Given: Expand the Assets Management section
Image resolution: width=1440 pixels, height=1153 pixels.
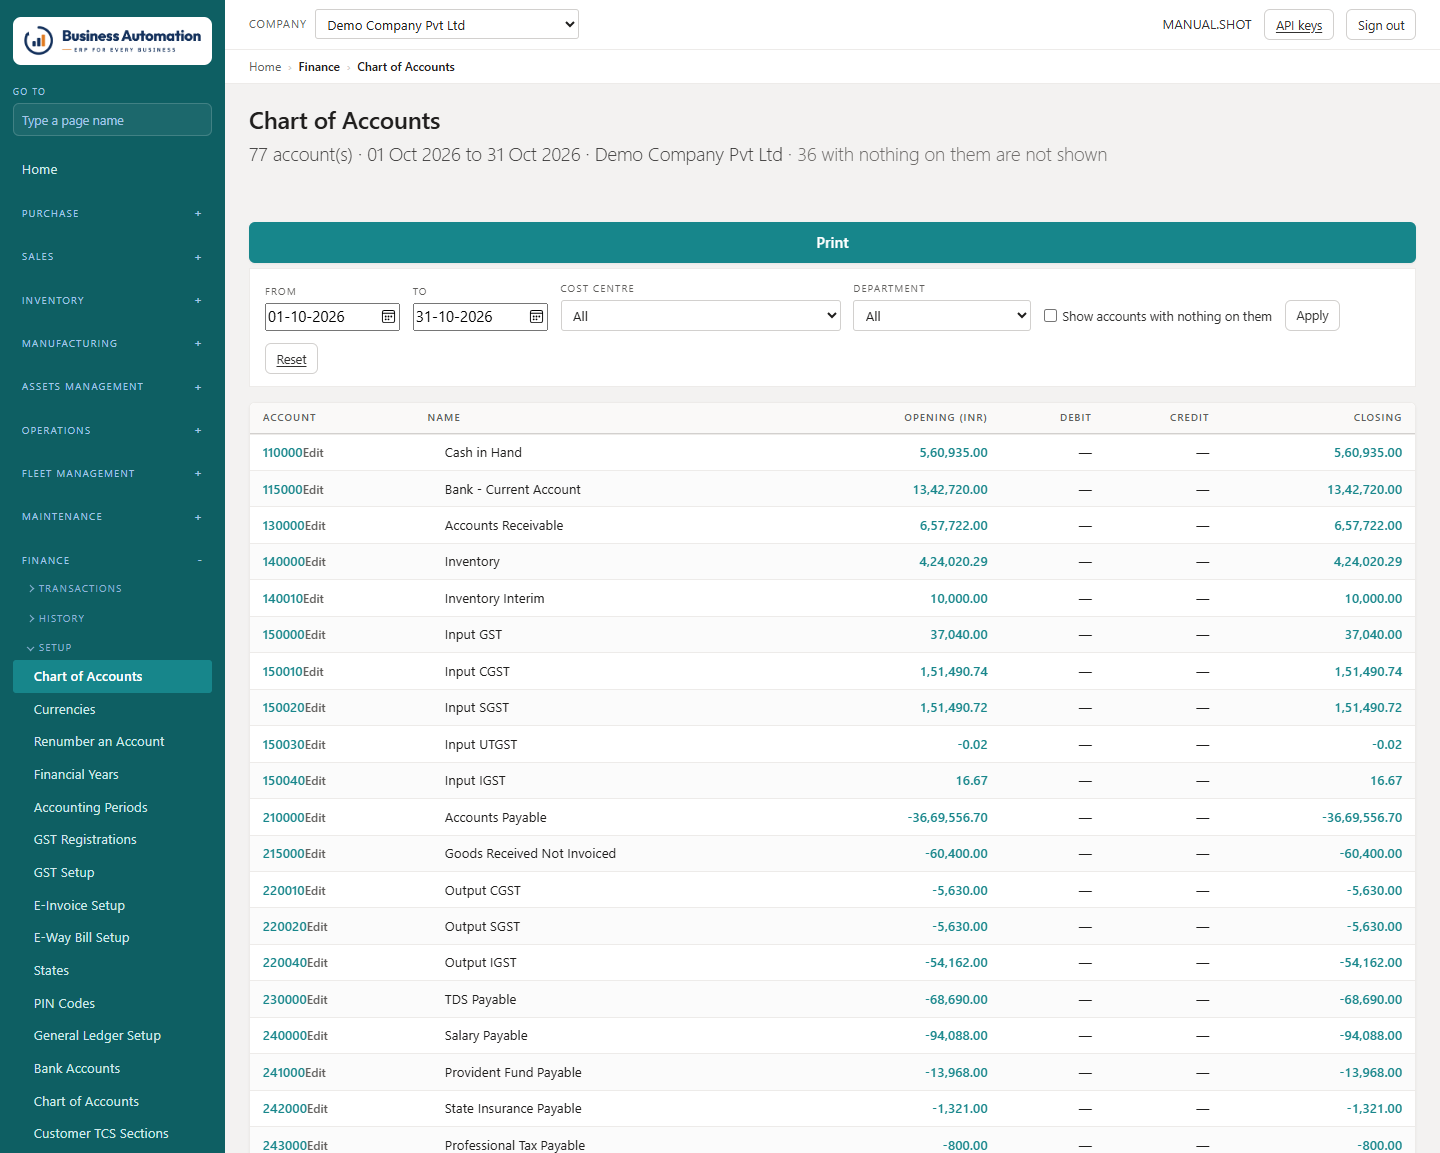Looking at the screenshot, I should [112, 387].
